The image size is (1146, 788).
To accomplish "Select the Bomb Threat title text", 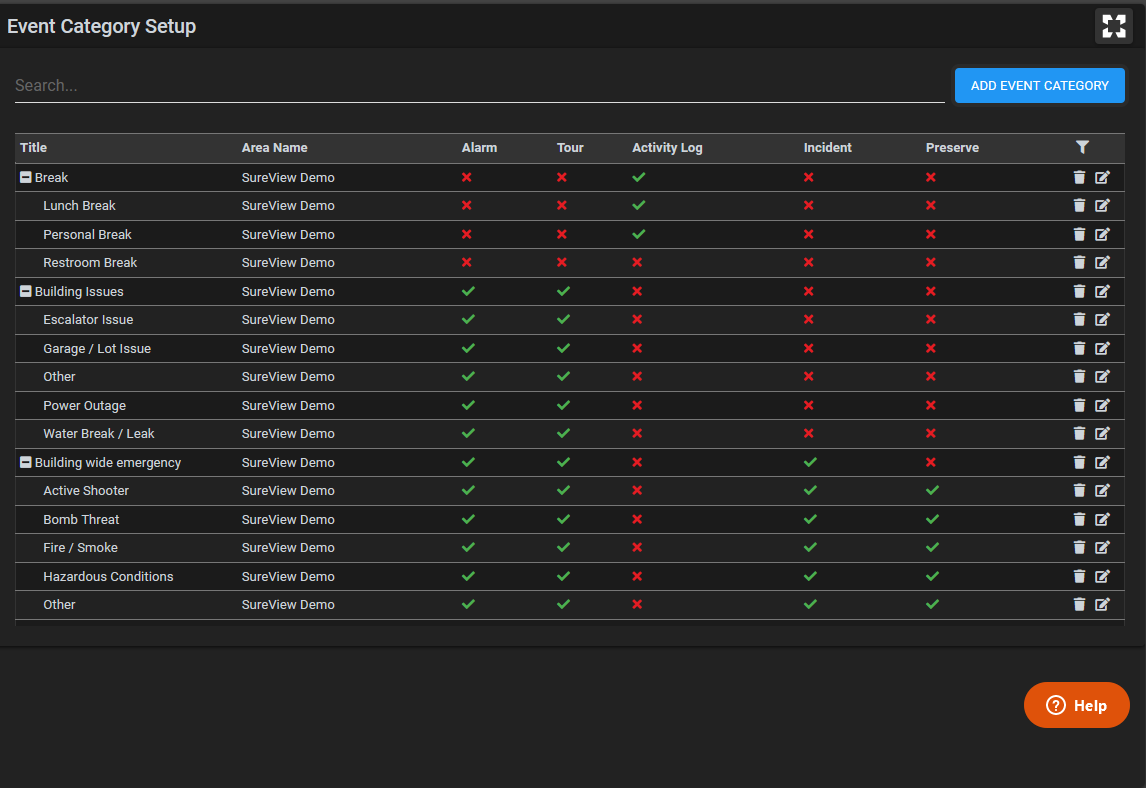I will coord(81,519).
